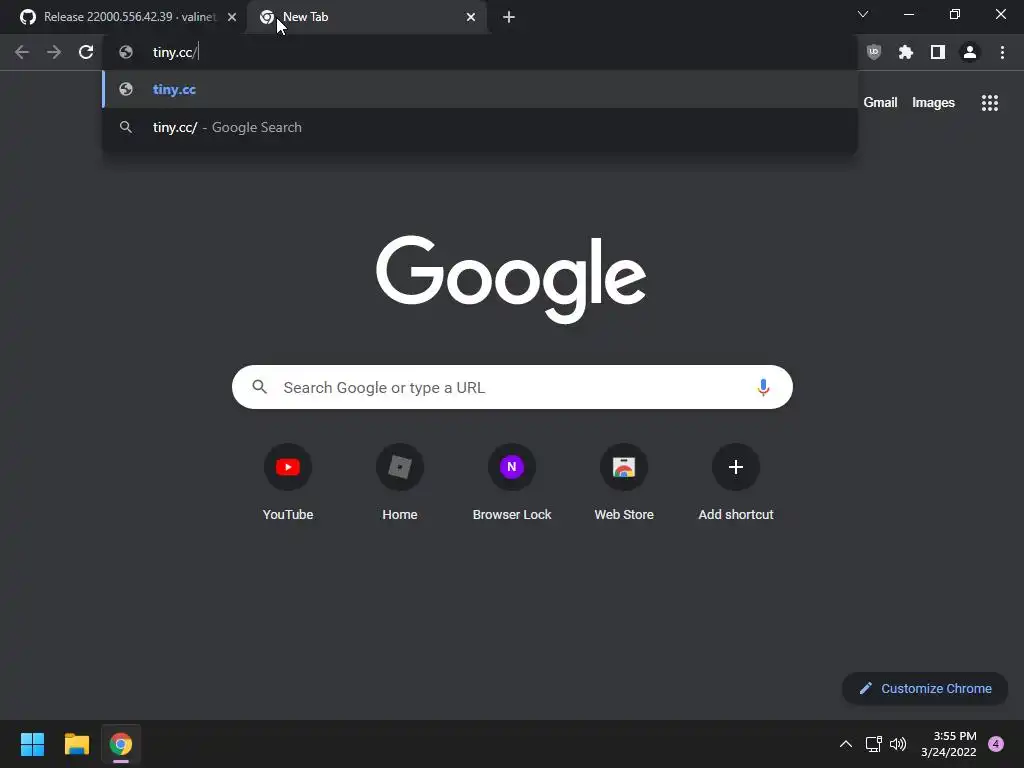The width and height of the screenshot is (1024, 768).
Task: Open Chrome three-dot menu
Action: pyautogui.click(x=1002, y=52)
